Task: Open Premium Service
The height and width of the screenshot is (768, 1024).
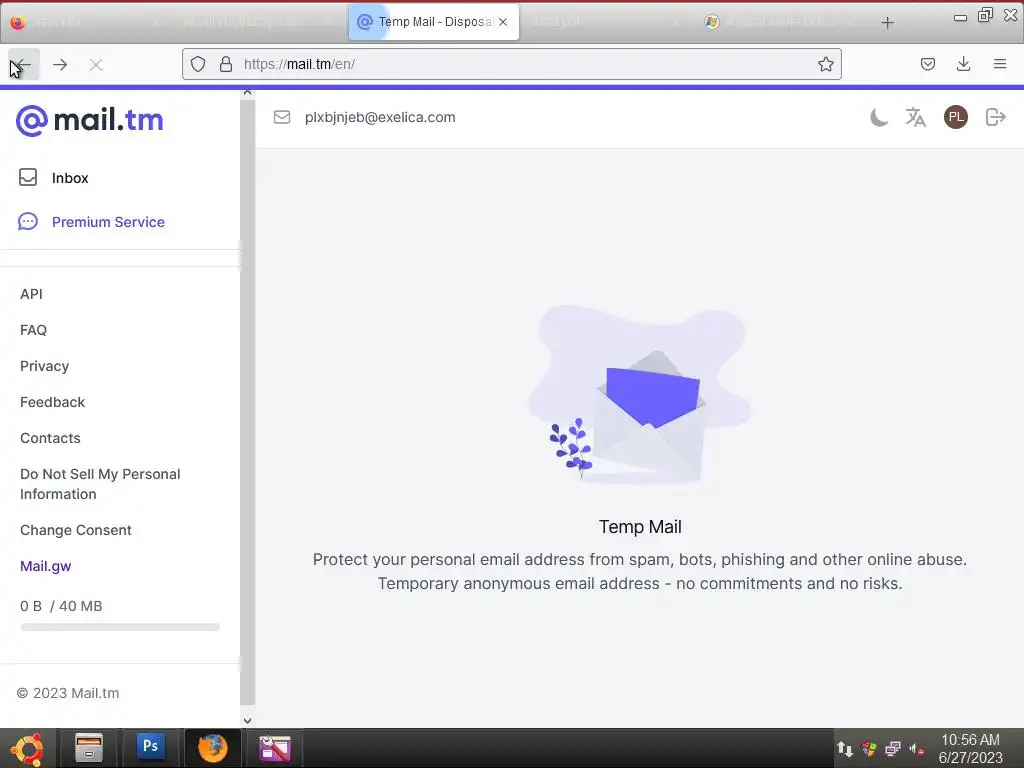Action: [108, 222]
